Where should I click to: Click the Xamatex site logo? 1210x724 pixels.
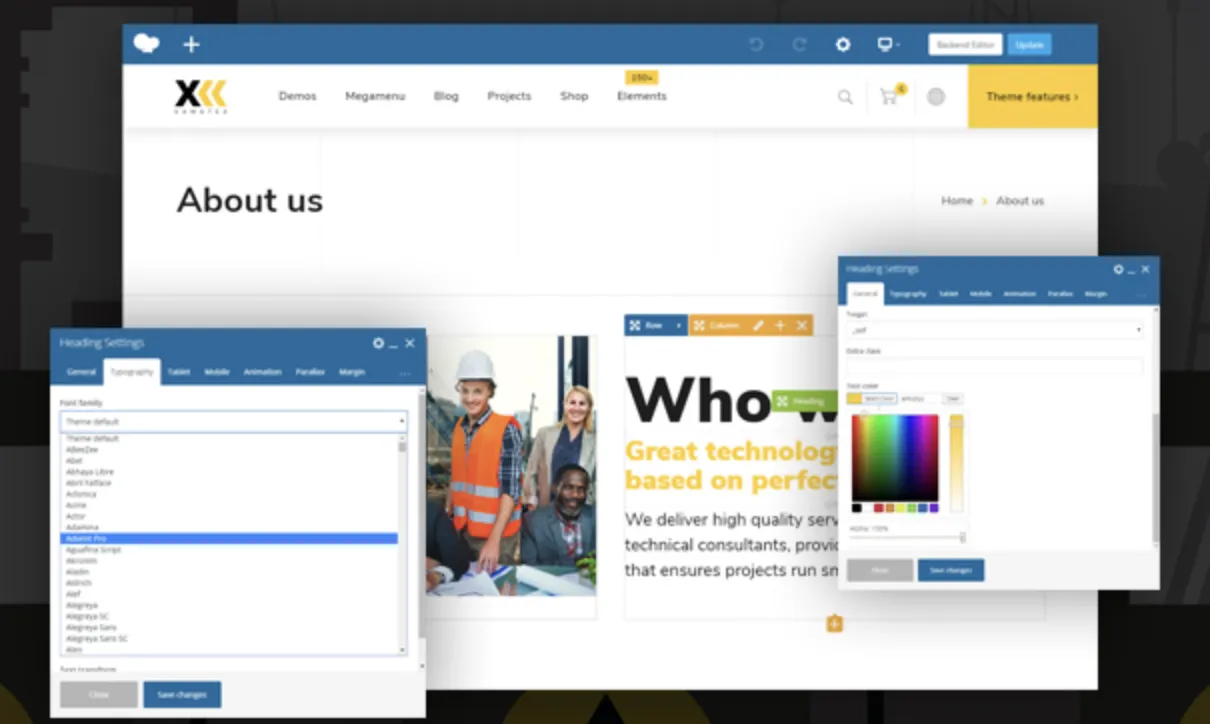pyautogui.click(x=201, y=96)
